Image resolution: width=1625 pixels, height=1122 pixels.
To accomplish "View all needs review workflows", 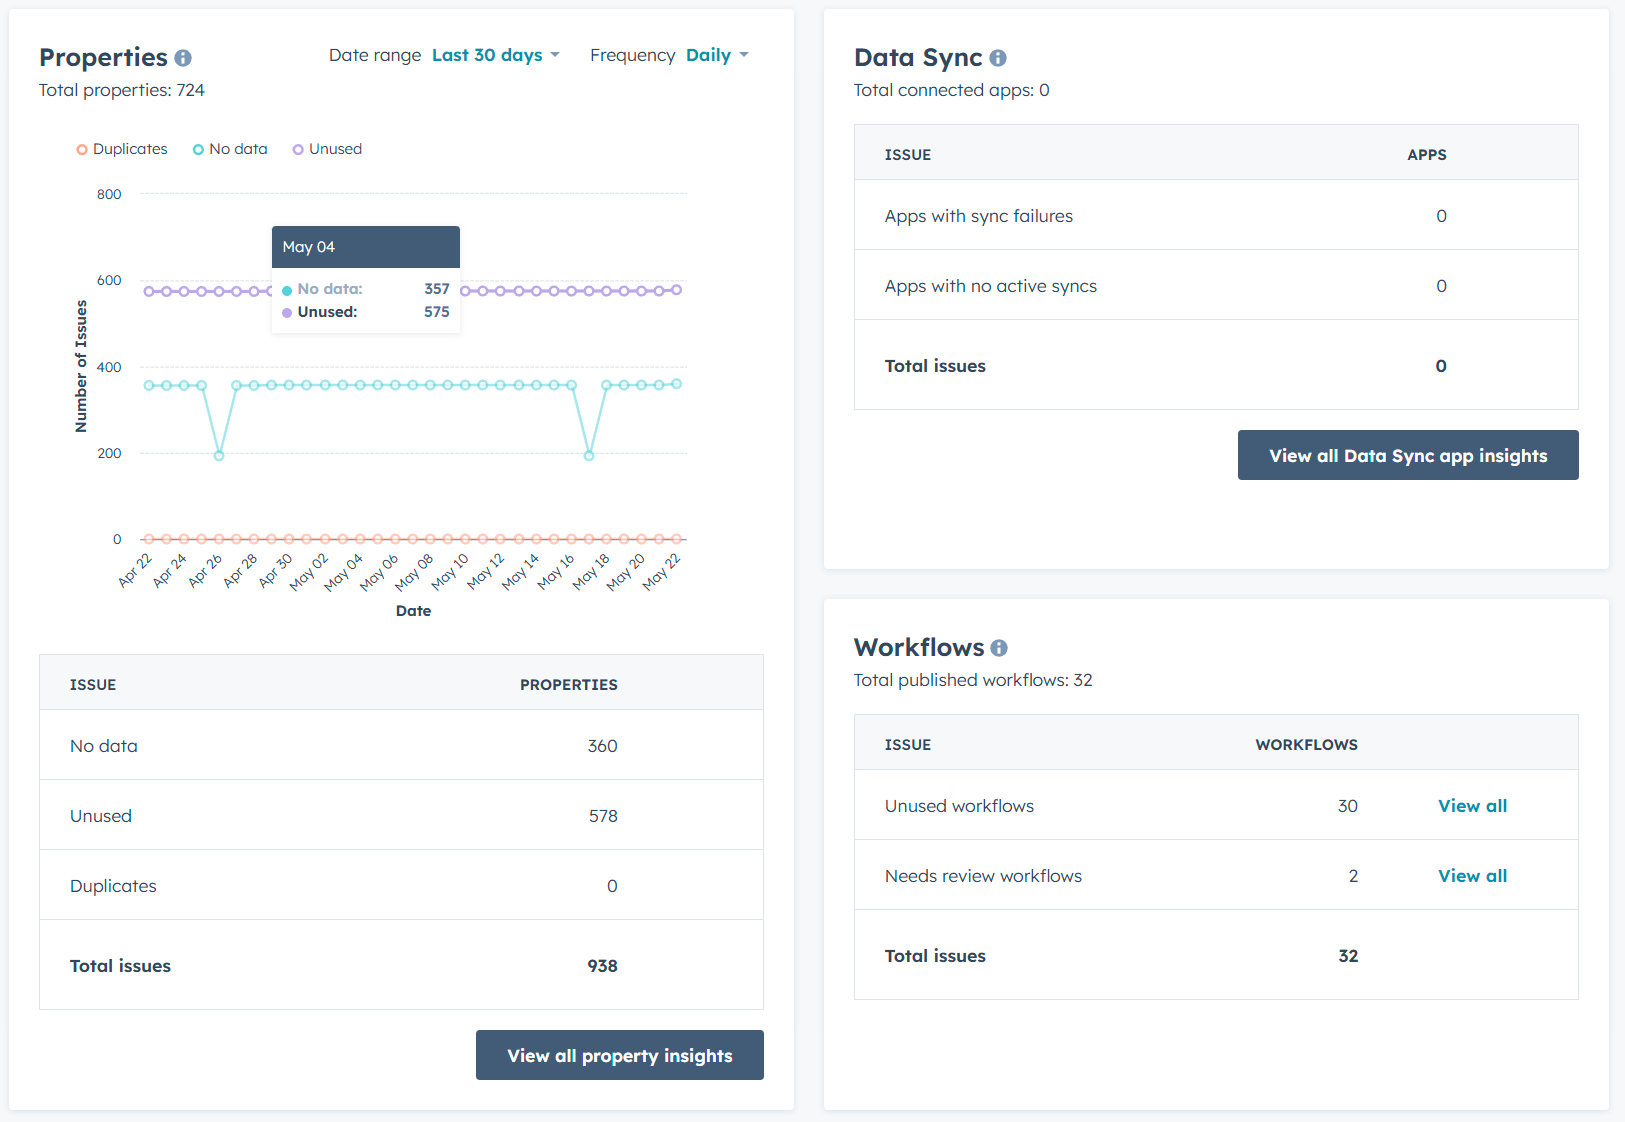I will (1472, 876).
